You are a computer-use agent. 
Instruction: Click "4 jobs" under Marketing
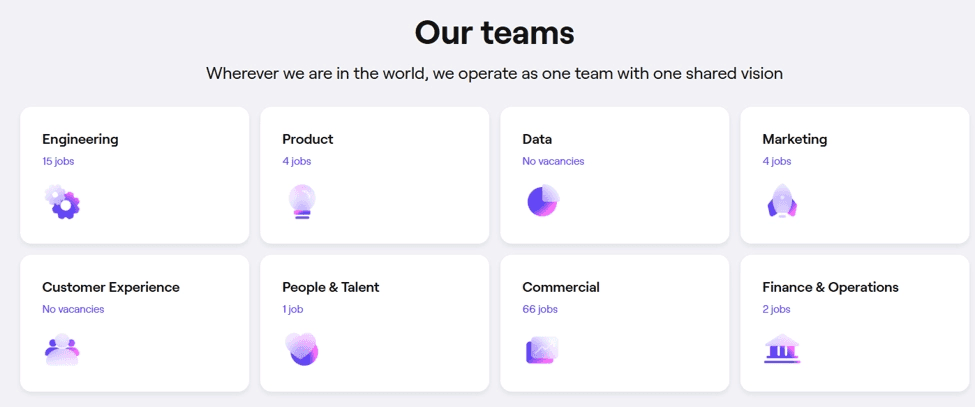pos(777,161)
